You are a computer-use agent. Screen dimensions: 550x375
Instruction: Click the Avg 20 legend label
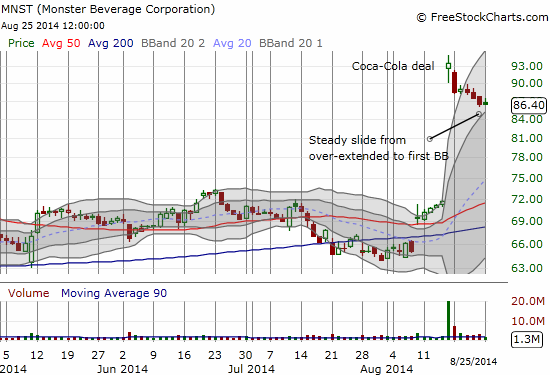[232, 43]
